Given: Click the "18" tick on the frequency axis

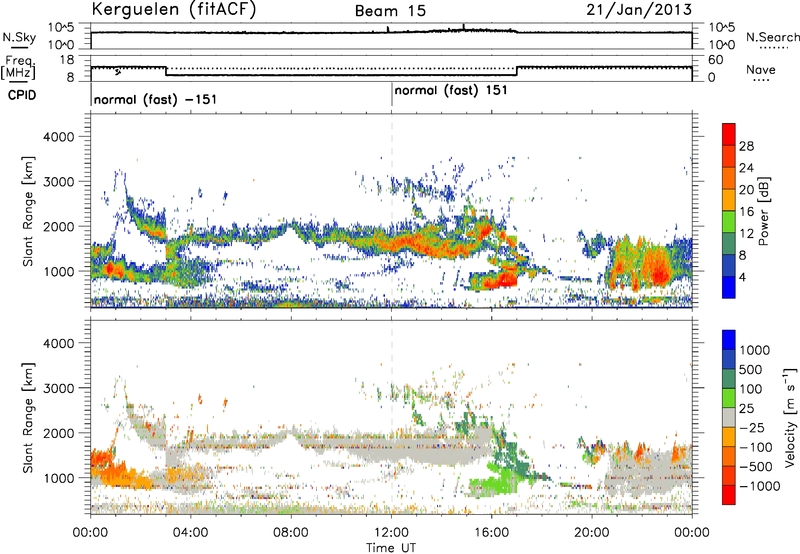Looking at the screenshot, I should coord(67,59).
